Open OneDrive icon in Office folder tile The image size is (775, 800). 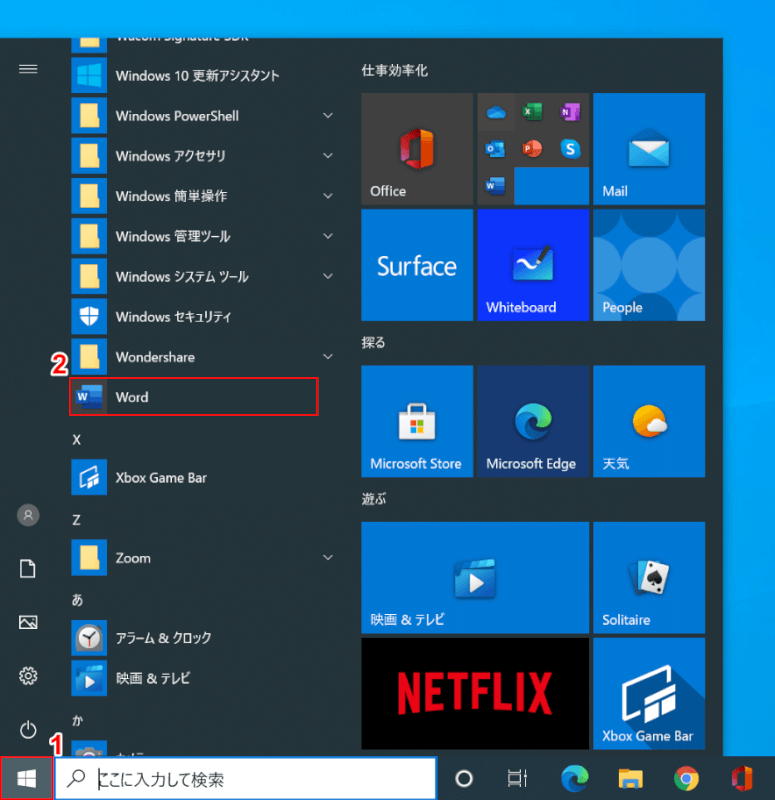coord(496,112)
